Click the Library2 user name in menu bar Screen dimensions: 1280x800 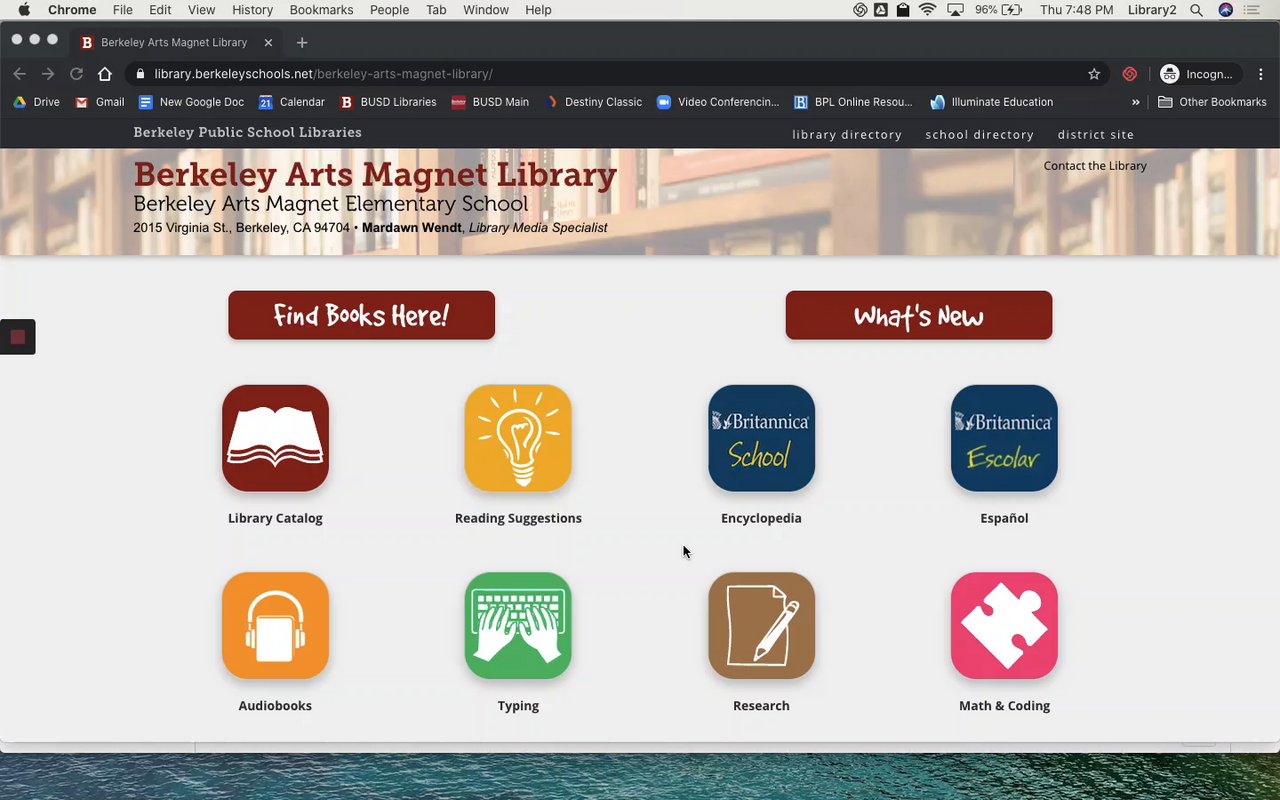click(x=1152, y=10)
